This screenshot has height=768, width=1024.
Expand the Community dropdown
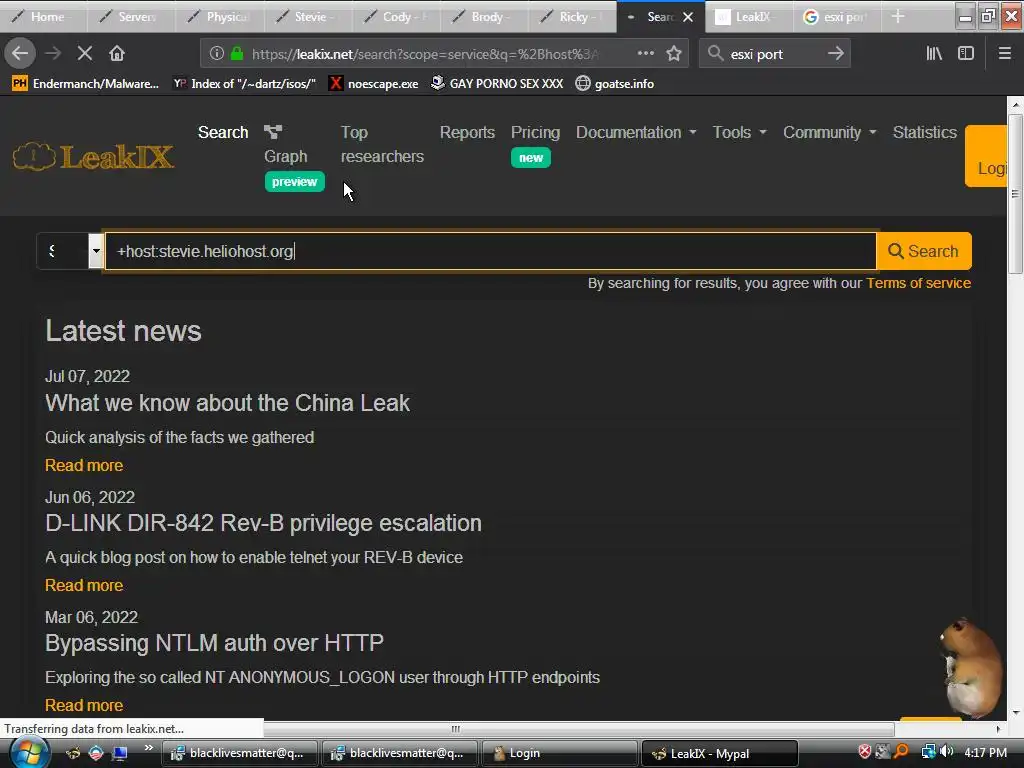coord(829,133)
